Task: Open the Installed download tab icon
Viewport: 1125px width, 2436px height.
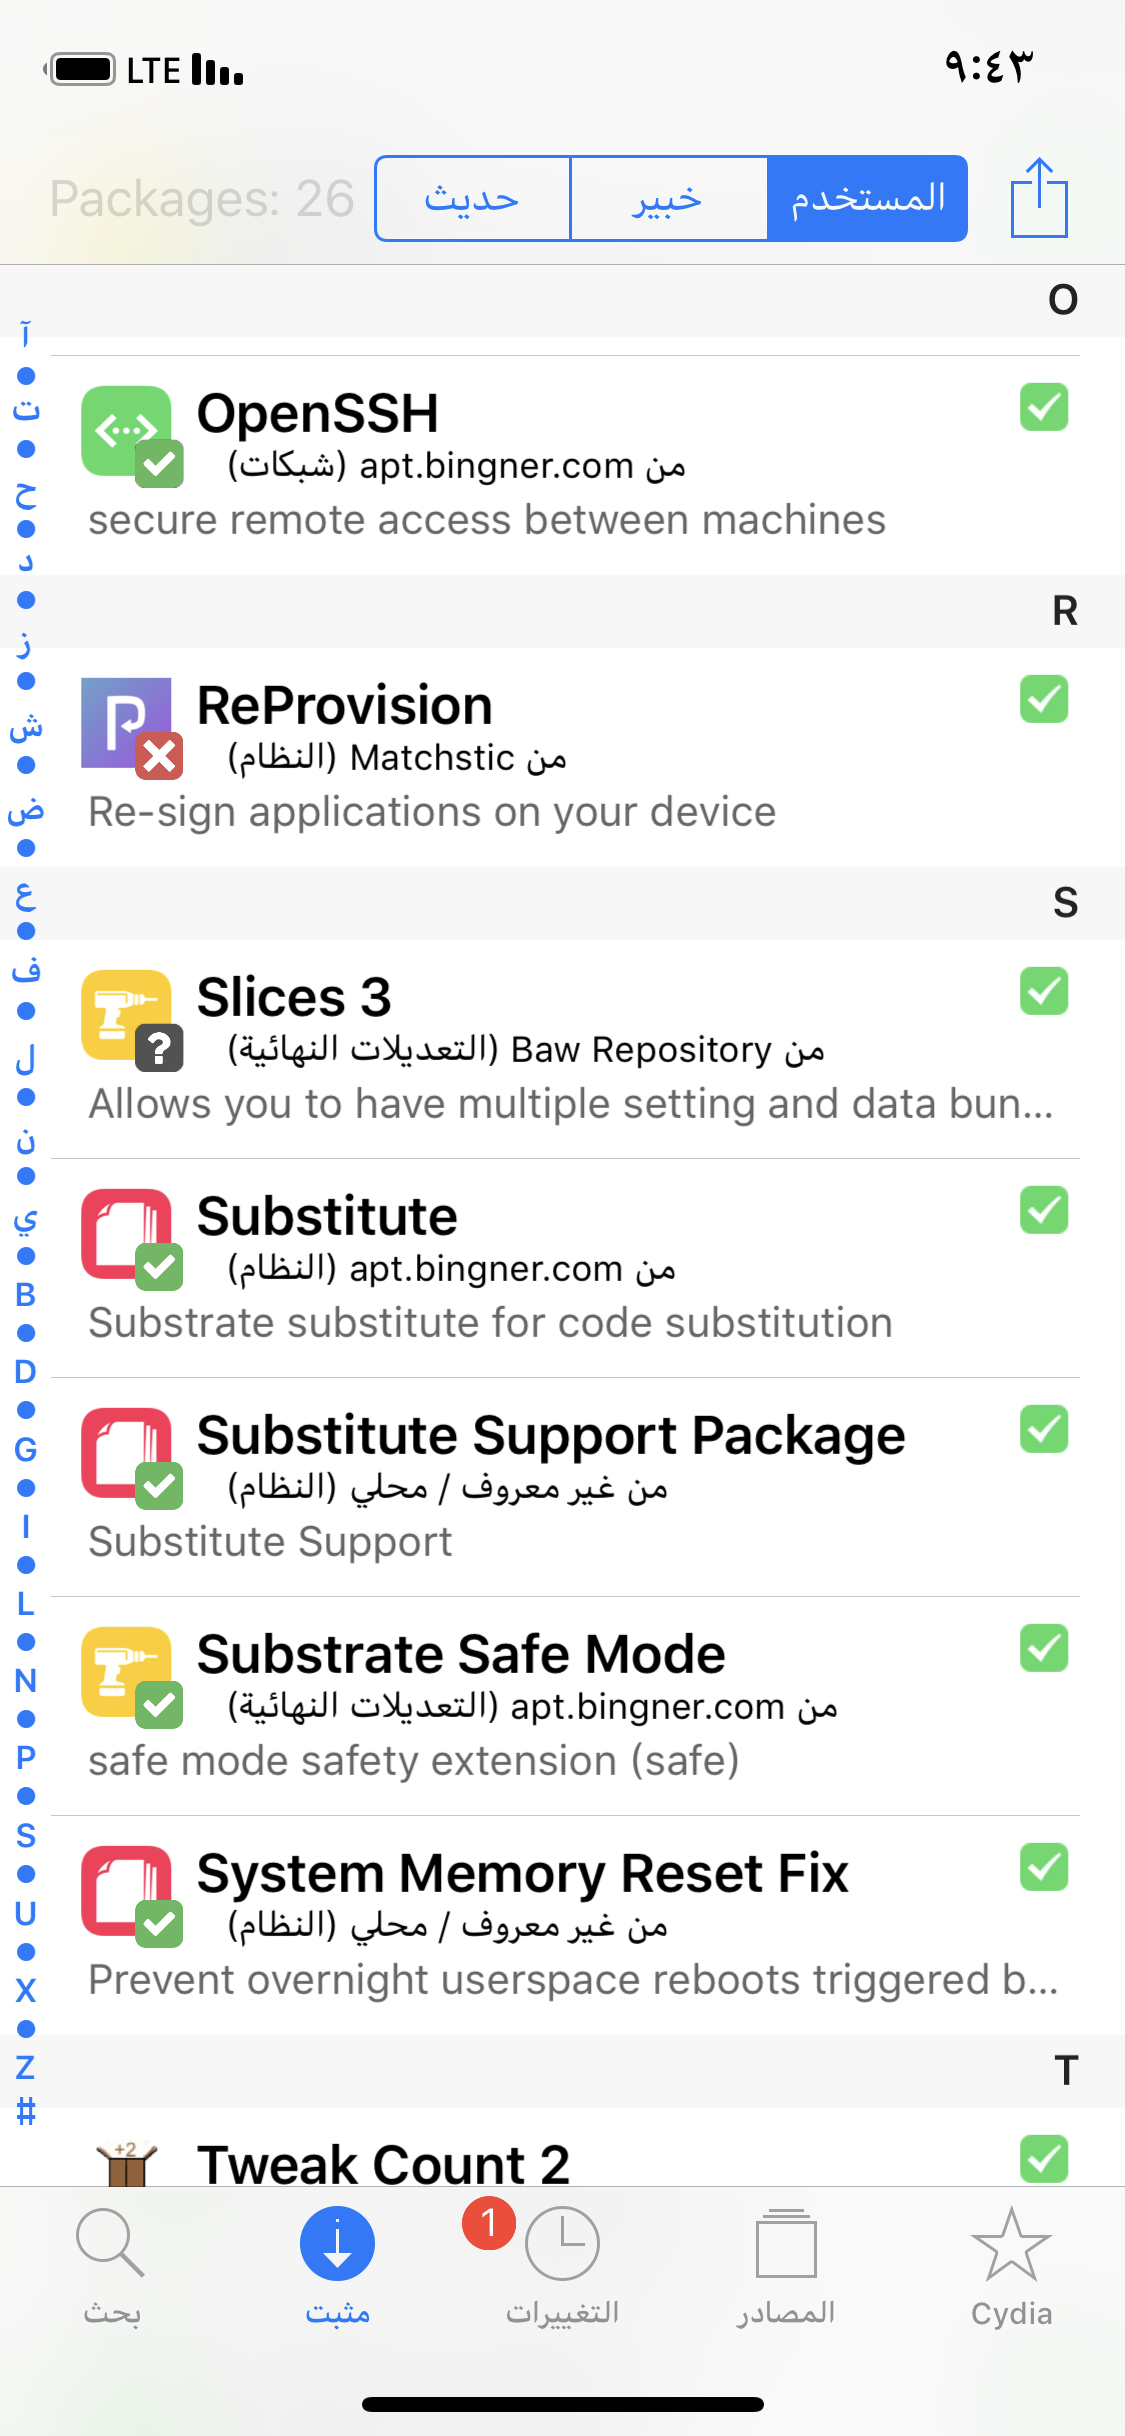Action: 337,2243
